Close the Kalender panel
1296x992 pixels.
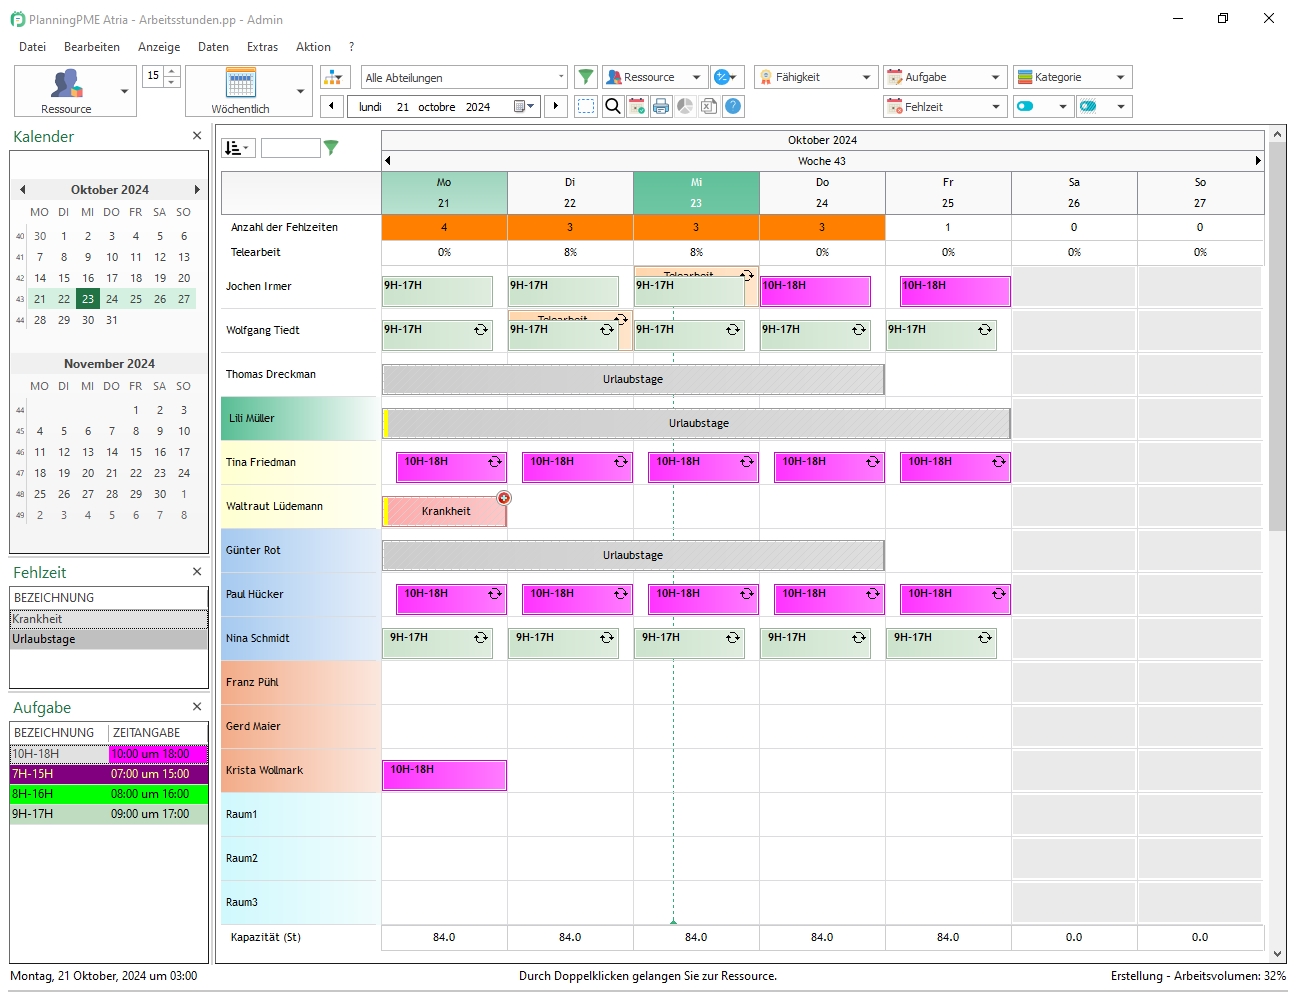pyautogui.click(x=197, y=136)
